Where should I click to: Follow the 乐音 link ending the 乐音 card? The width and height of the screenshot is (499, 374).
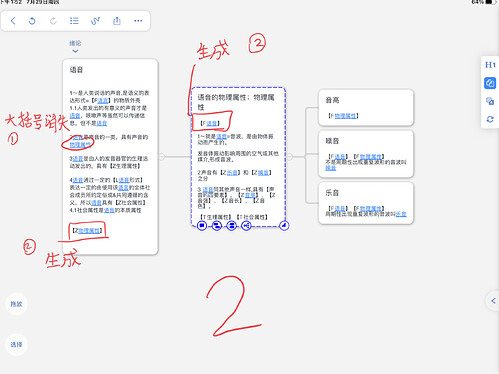click(401, 214)
